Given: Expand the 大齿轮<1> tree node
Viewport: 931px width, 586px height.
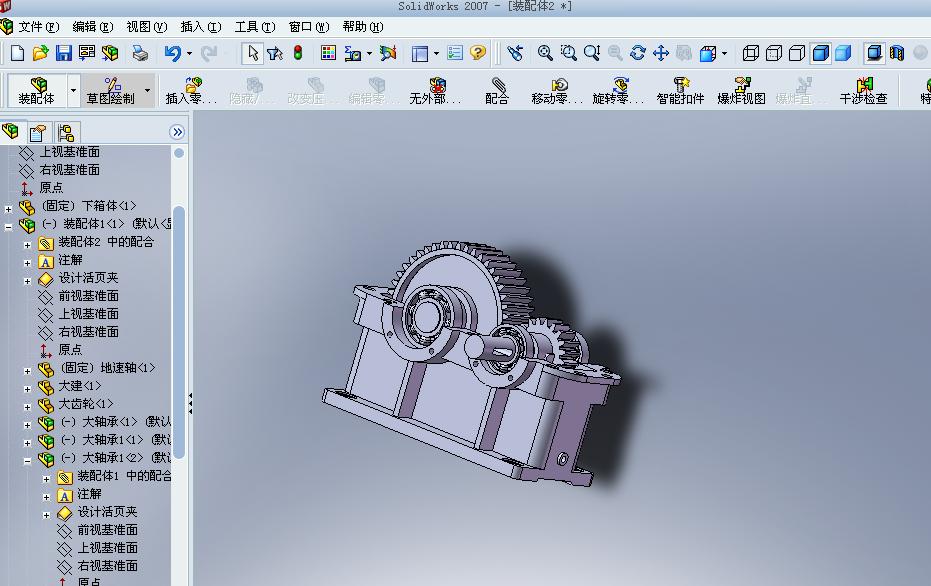Looking at the screenshot, I should pyautogui.click(x=27, y=407).
